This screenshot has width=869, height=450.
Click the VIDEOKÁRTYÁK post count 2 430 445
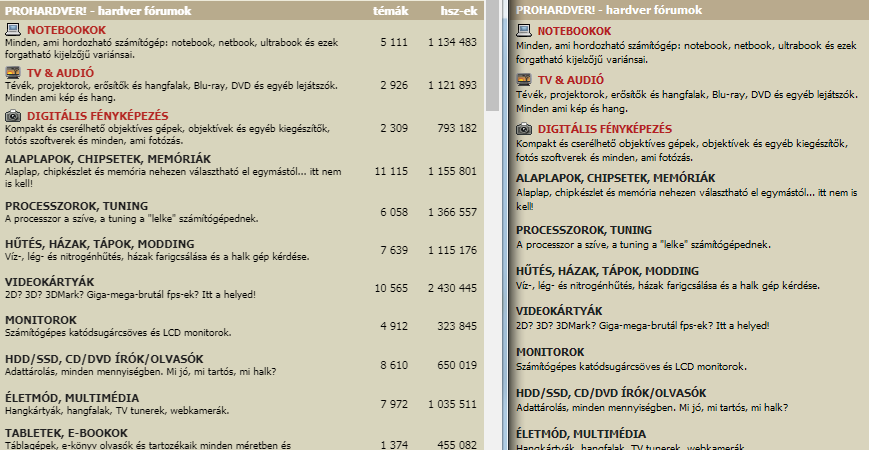click(452, 288)
